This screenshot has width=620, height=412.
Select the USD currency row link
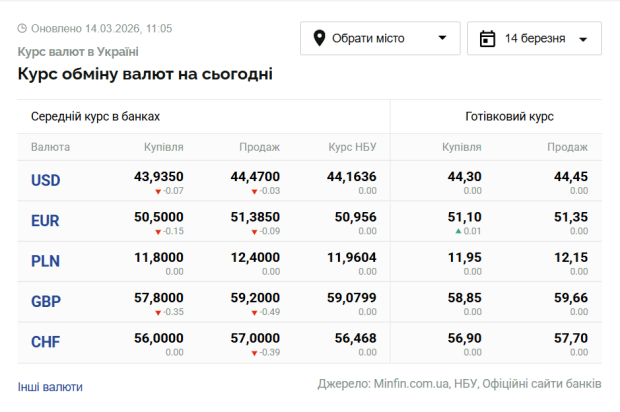(46, 180)
